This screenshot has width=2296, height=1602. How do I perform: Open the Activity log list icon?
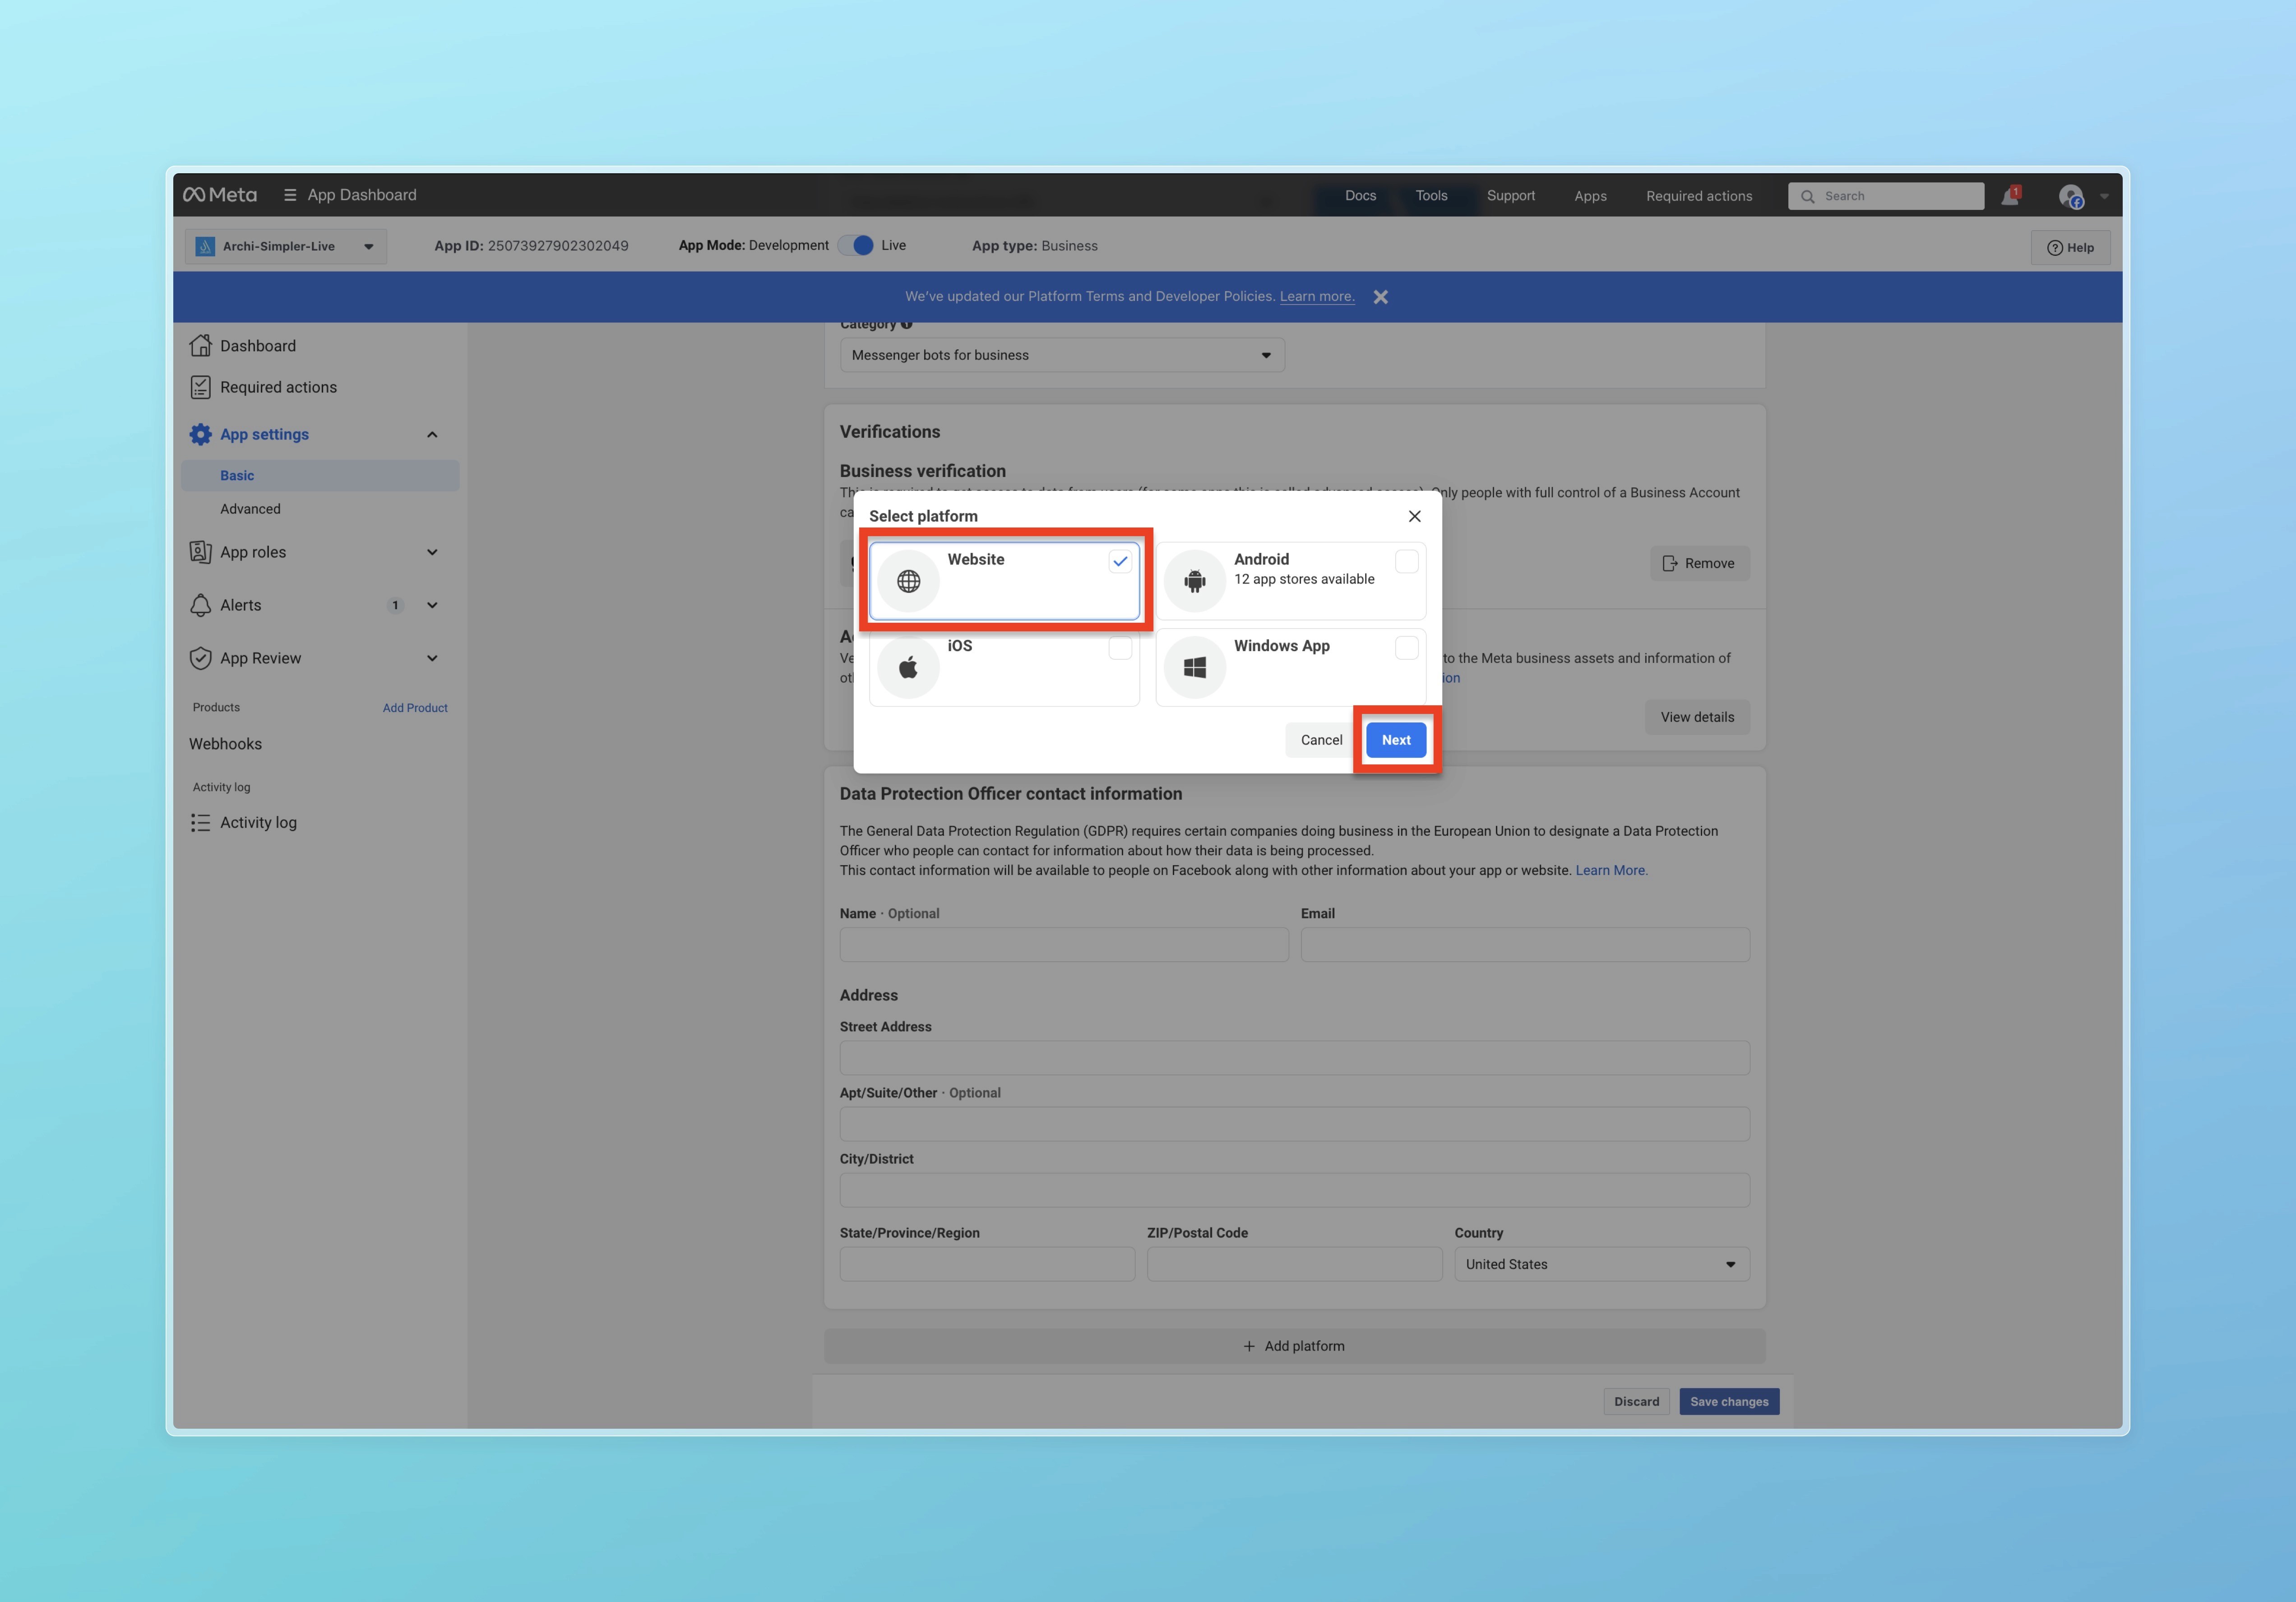[201, 822]
